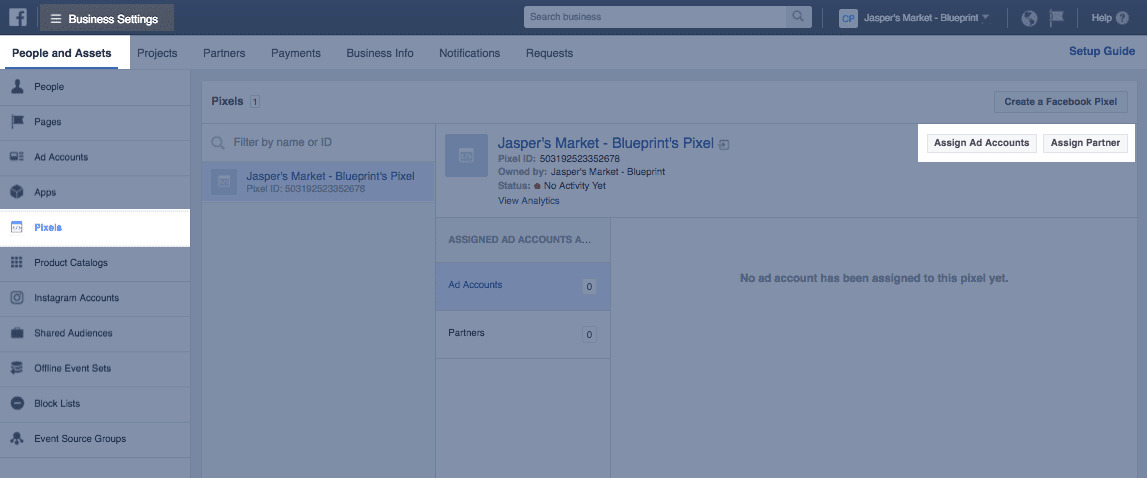1147x478 pixels.
Task: Expand Jasper's Market - Blueprint account dropdown
Action: (x=914, y=18)
